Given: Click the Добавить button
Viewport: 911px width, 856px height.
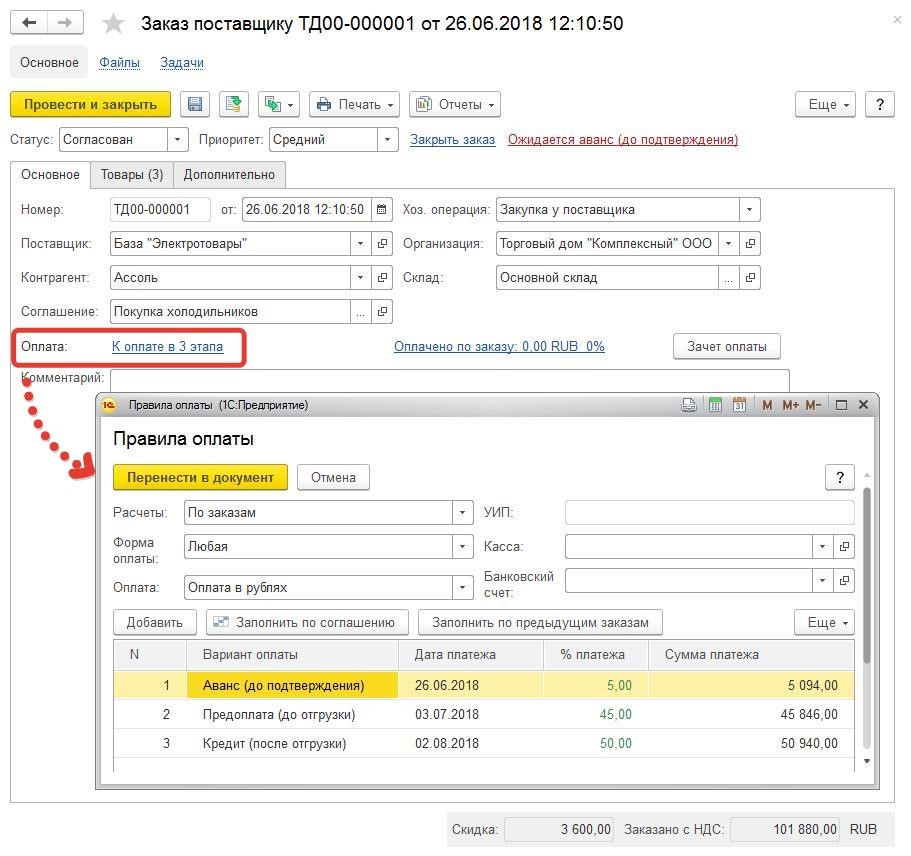Looking at the screenshot, I should pos(155,622).
